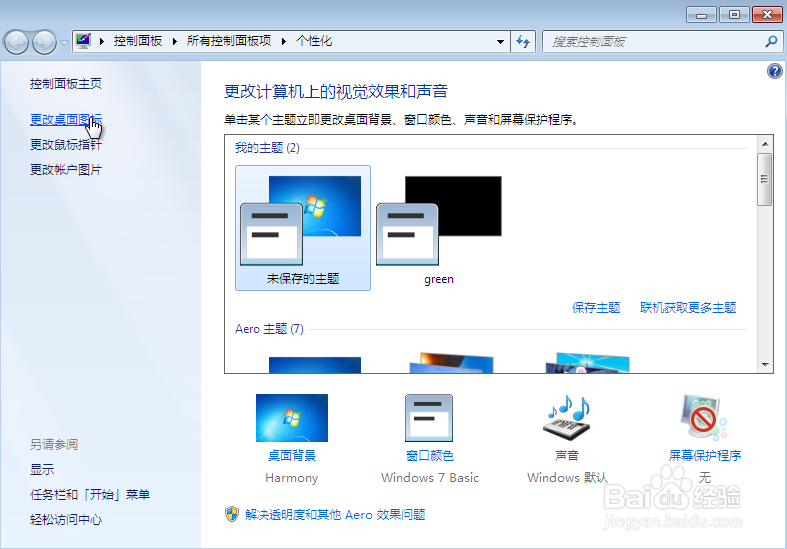Screen dimensions: 787x549
Task: Click the 我的主题 (2) group header
Action: pyautogui.click(x=267, y=148)
